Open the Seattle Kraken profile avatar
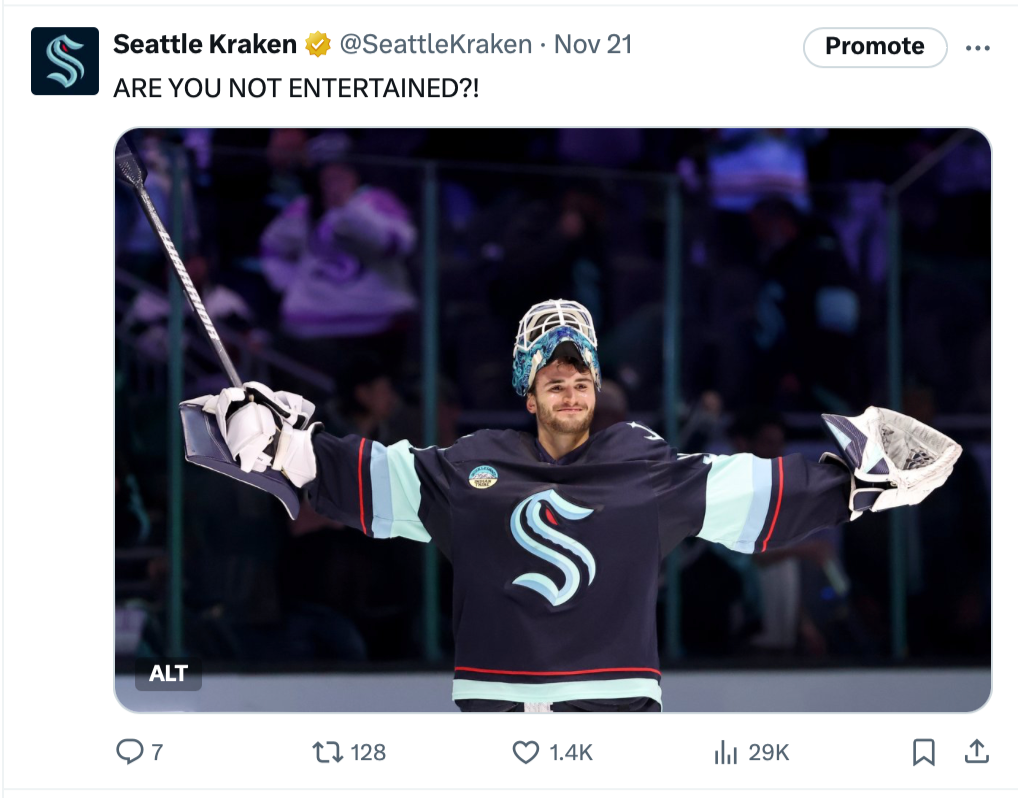 pos(65,61)
